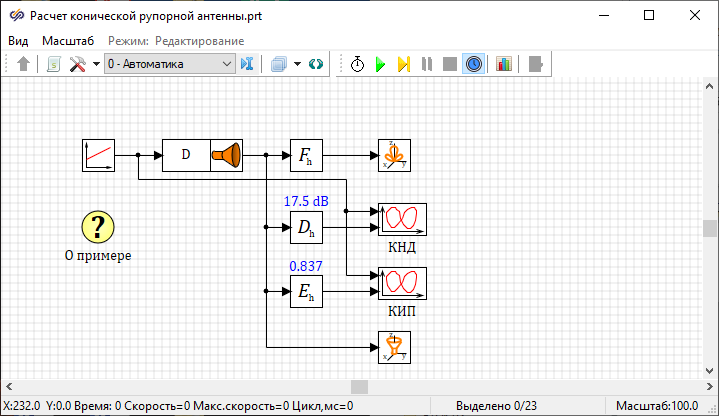Image resolution: width=719 pixels, height=416 pixels.
Task: Click the green Start simulation button
Action: (x=380, y=64)
